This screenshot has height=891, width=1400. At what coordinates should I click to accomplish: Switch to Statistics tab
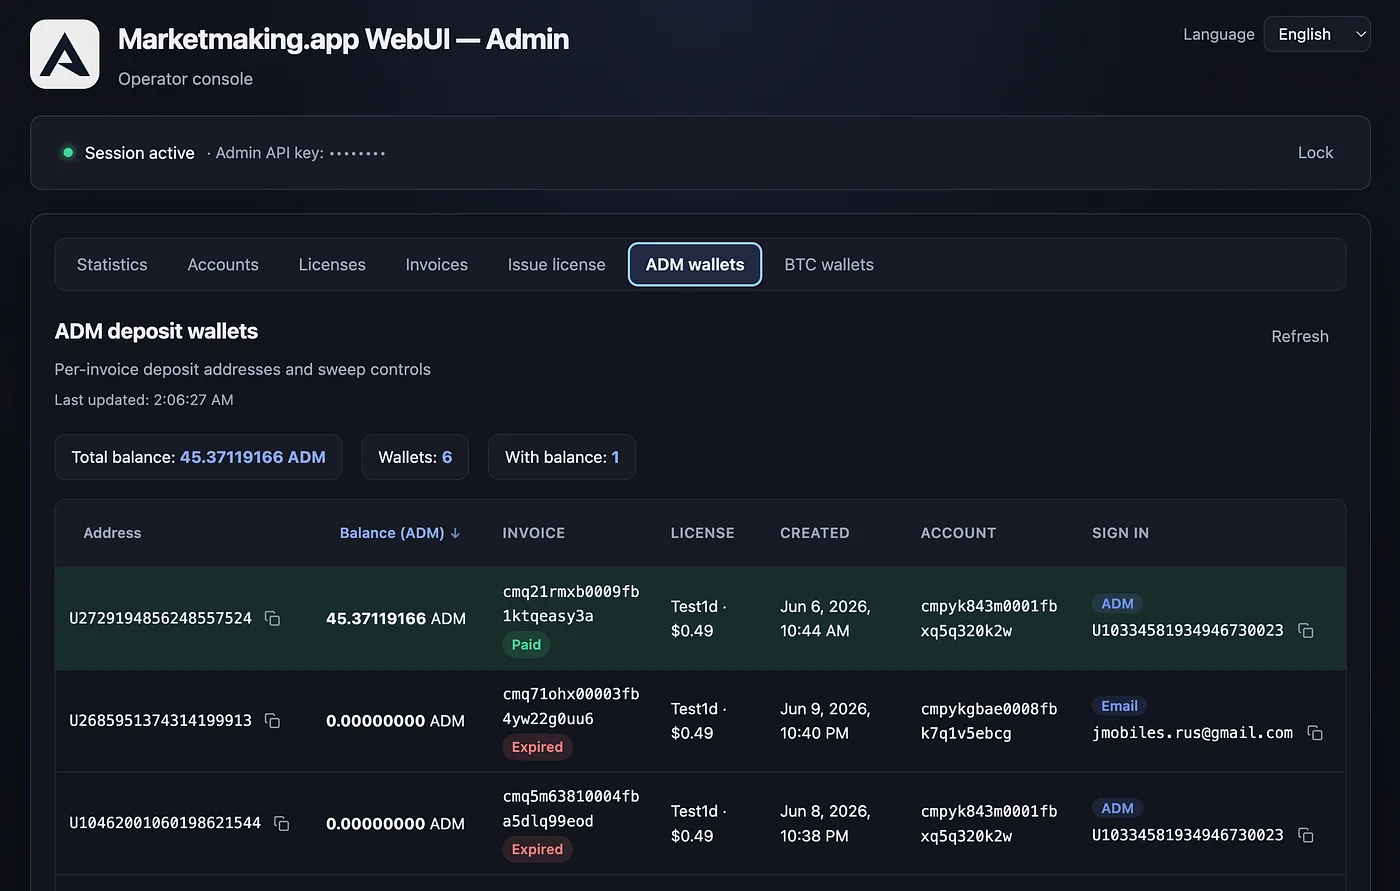(x=112, y=264)
